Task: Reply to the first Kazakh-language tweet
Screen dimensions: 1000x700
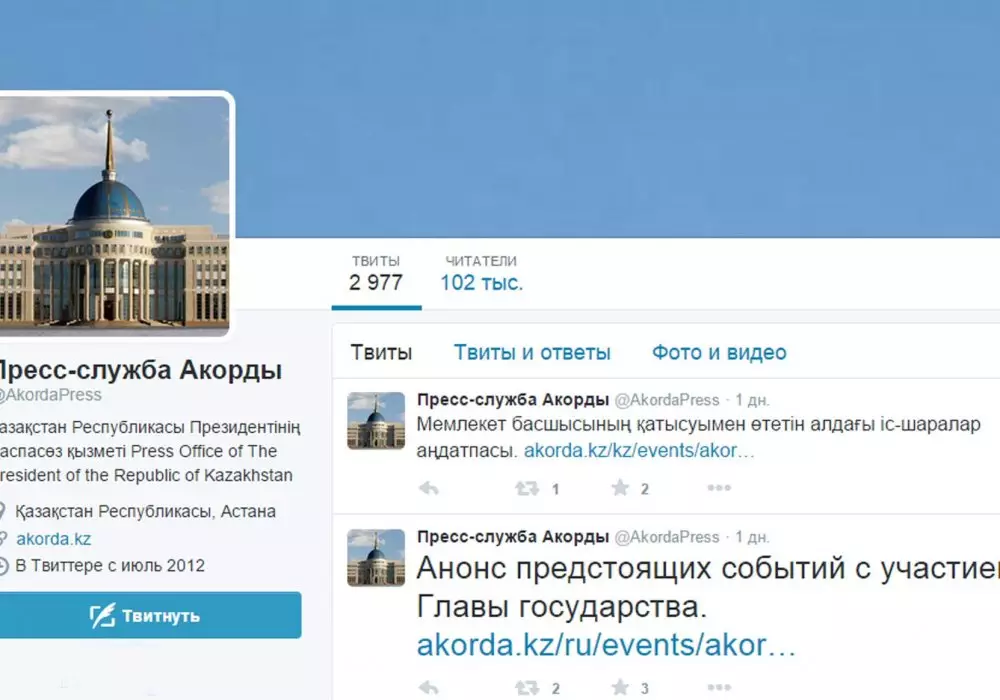Action: (429, 488)
